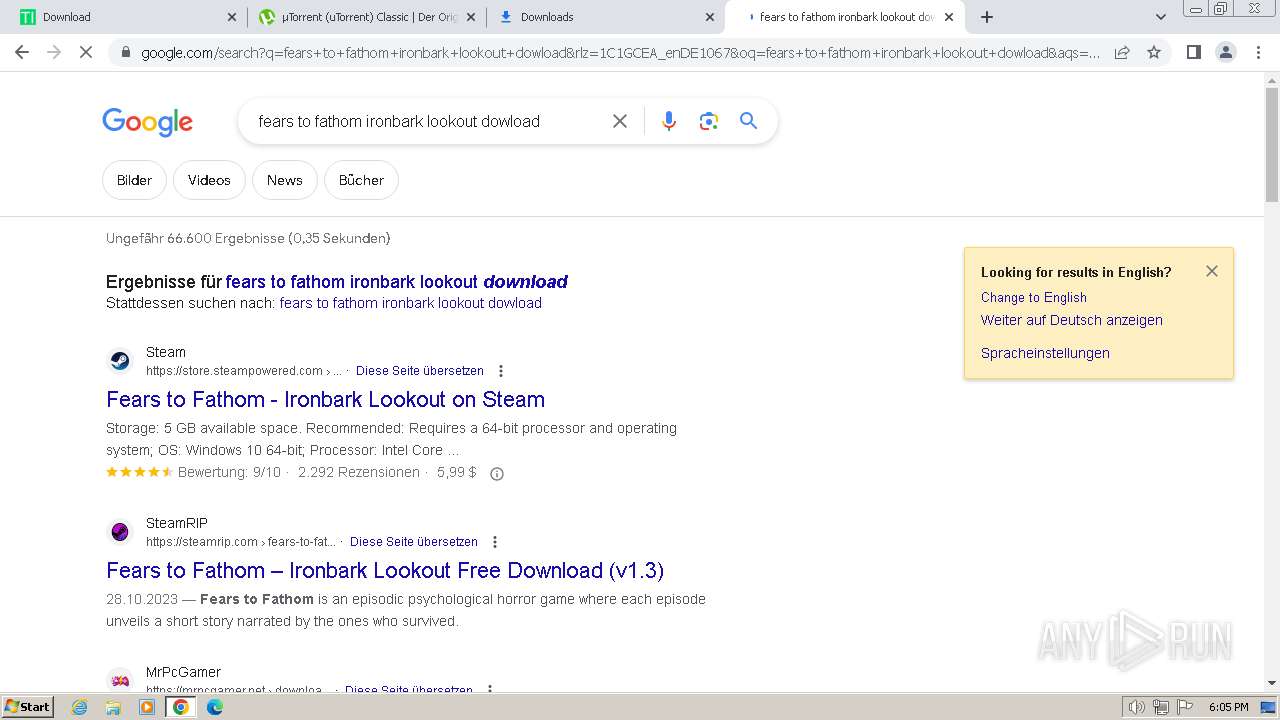Open the corrected query 'ironbark lookout download' link

tap(397, 282)
